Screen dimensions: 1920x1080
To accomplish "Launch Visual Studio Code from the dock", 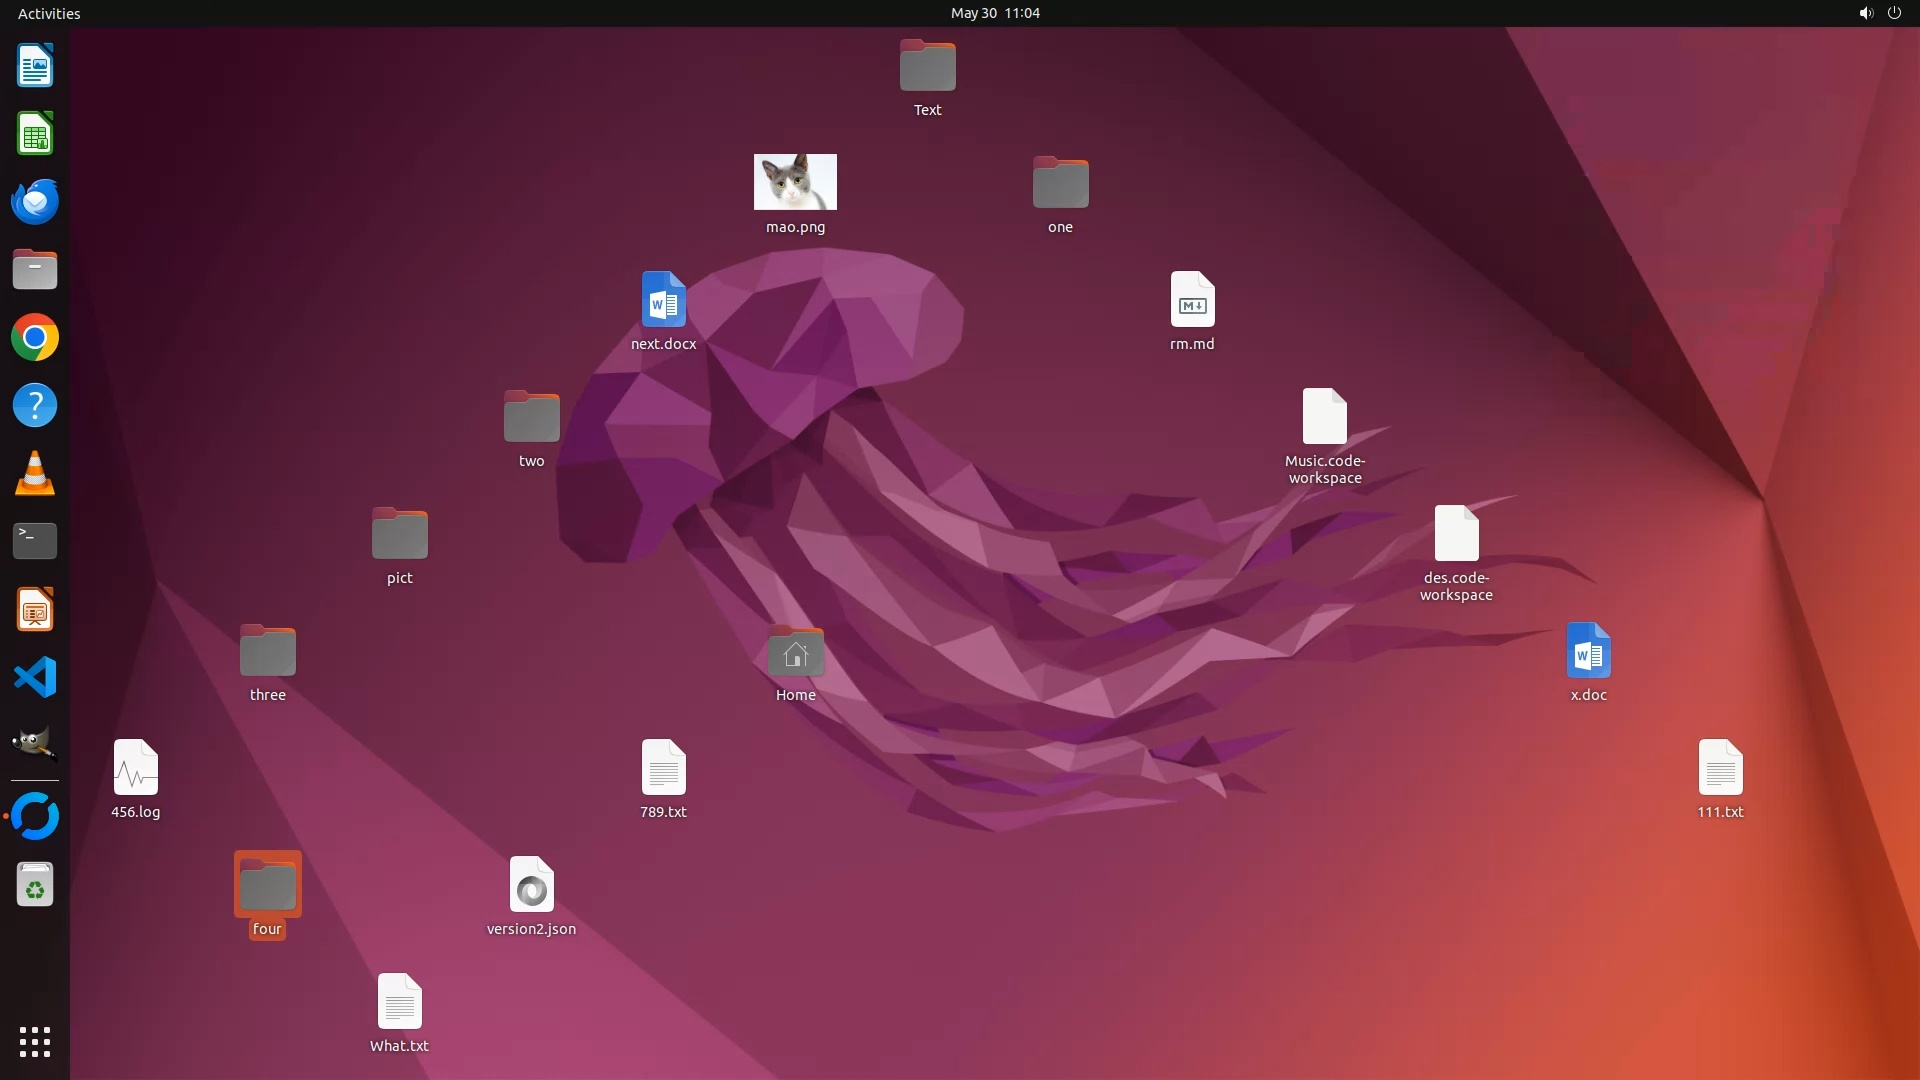I will click(35, 677).
